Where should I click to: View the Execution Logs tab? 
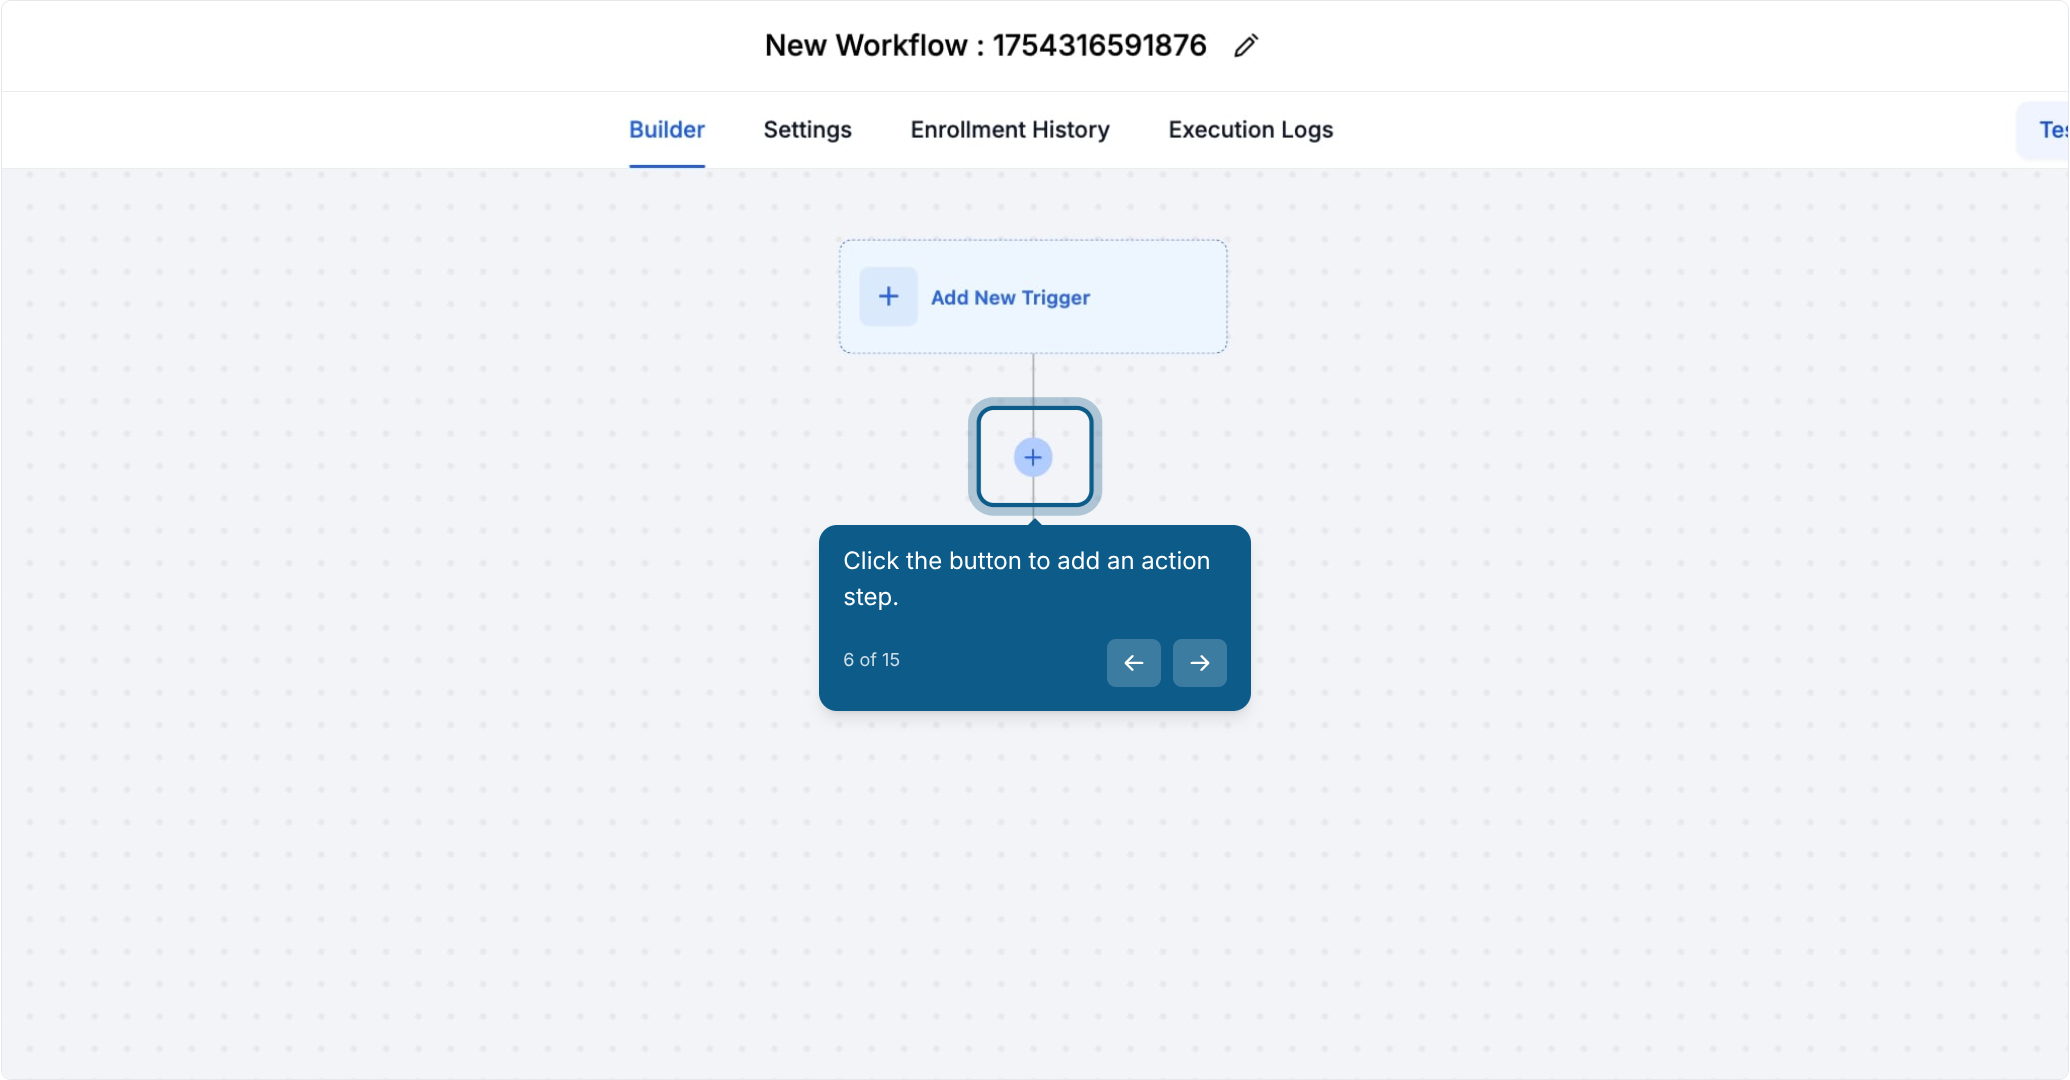click(1250, 130)
